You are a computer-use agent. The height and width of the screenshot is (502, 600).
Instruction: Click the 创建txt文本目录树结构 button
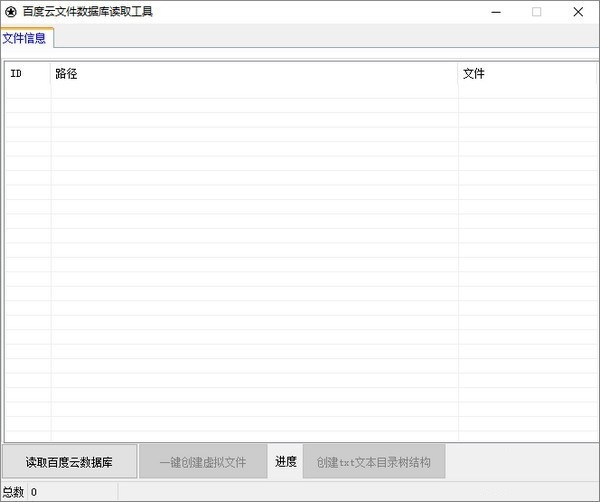coord(374,461)
